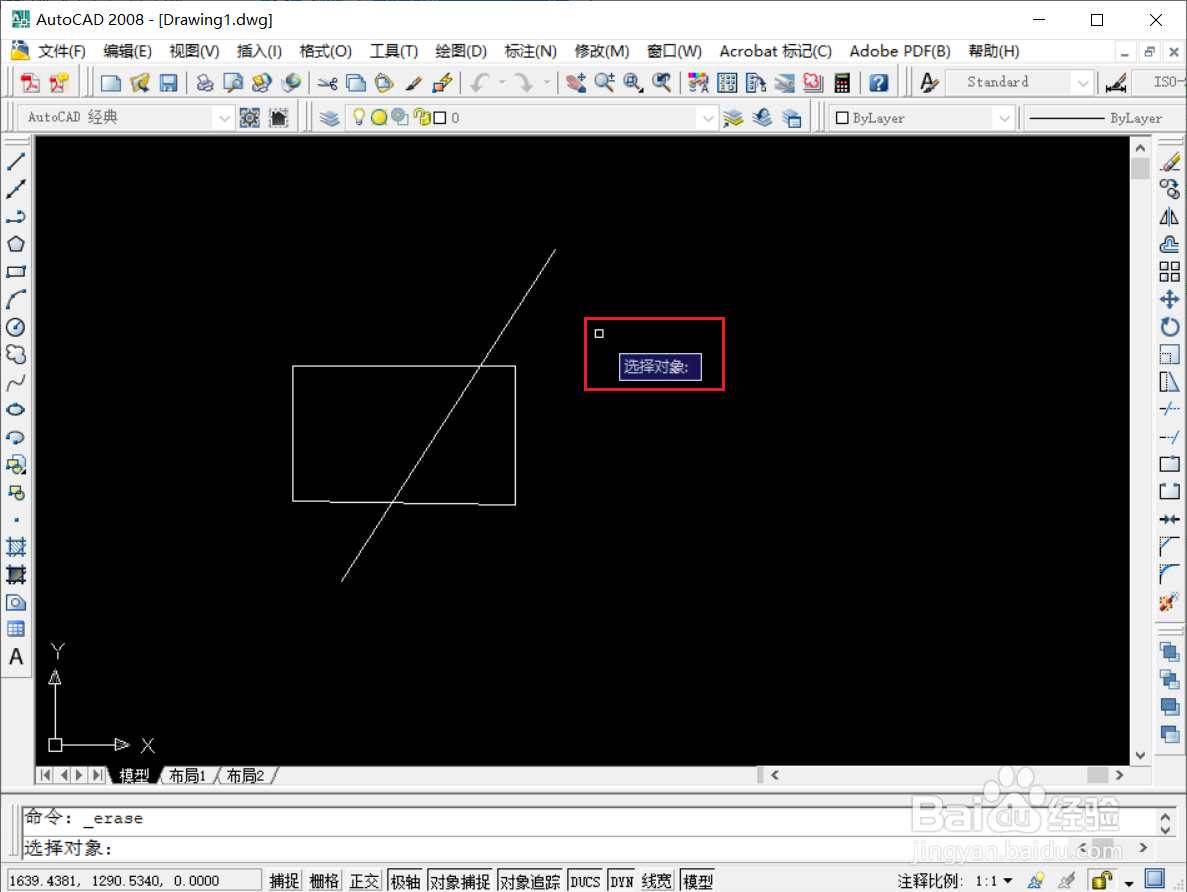
Task: Expand the undo history arrow
Action: [x=501, y=83]
